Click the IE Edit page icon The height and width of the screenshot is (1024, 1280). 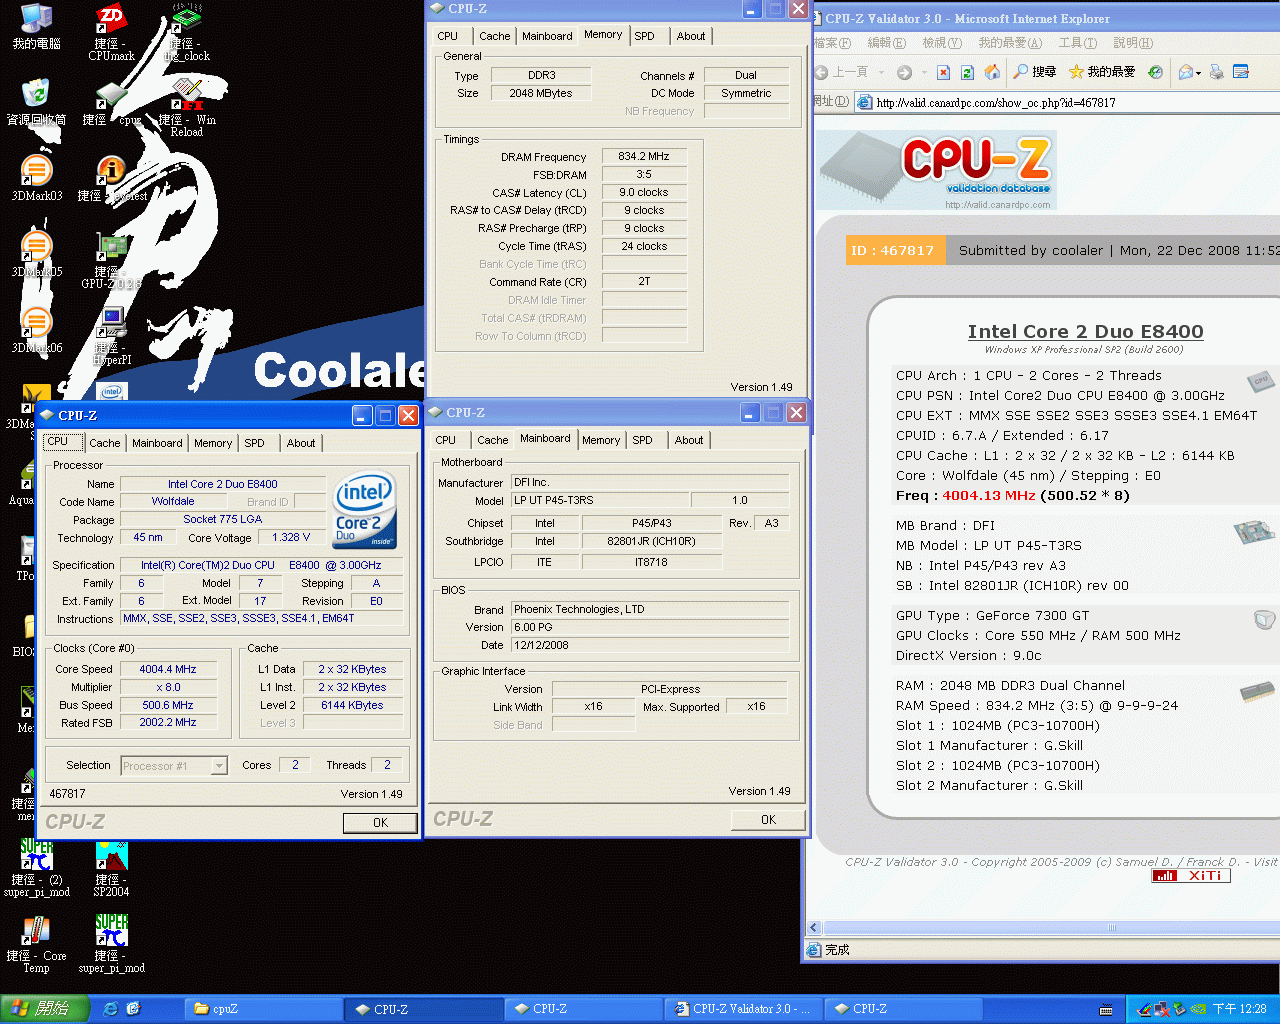tap(1241, 72)
